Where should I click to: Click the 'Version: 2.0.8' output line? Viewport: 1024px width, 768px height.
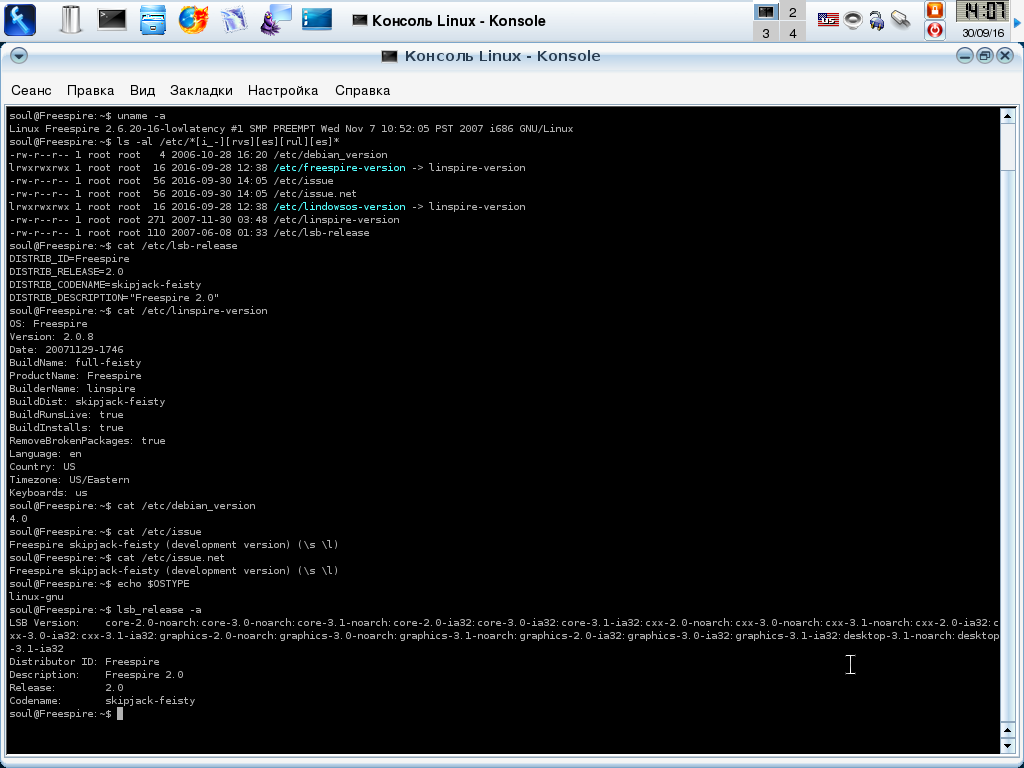(51, 337)
